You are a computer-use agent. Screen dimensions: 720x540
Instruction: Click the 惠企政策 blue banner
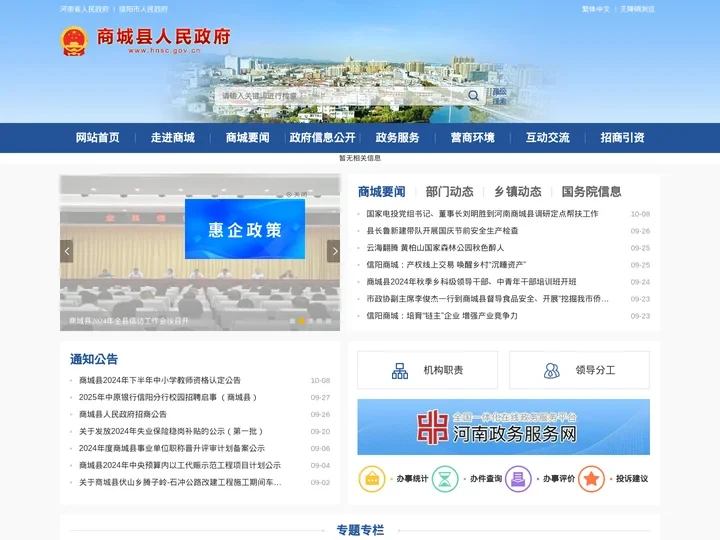(245, 229)
